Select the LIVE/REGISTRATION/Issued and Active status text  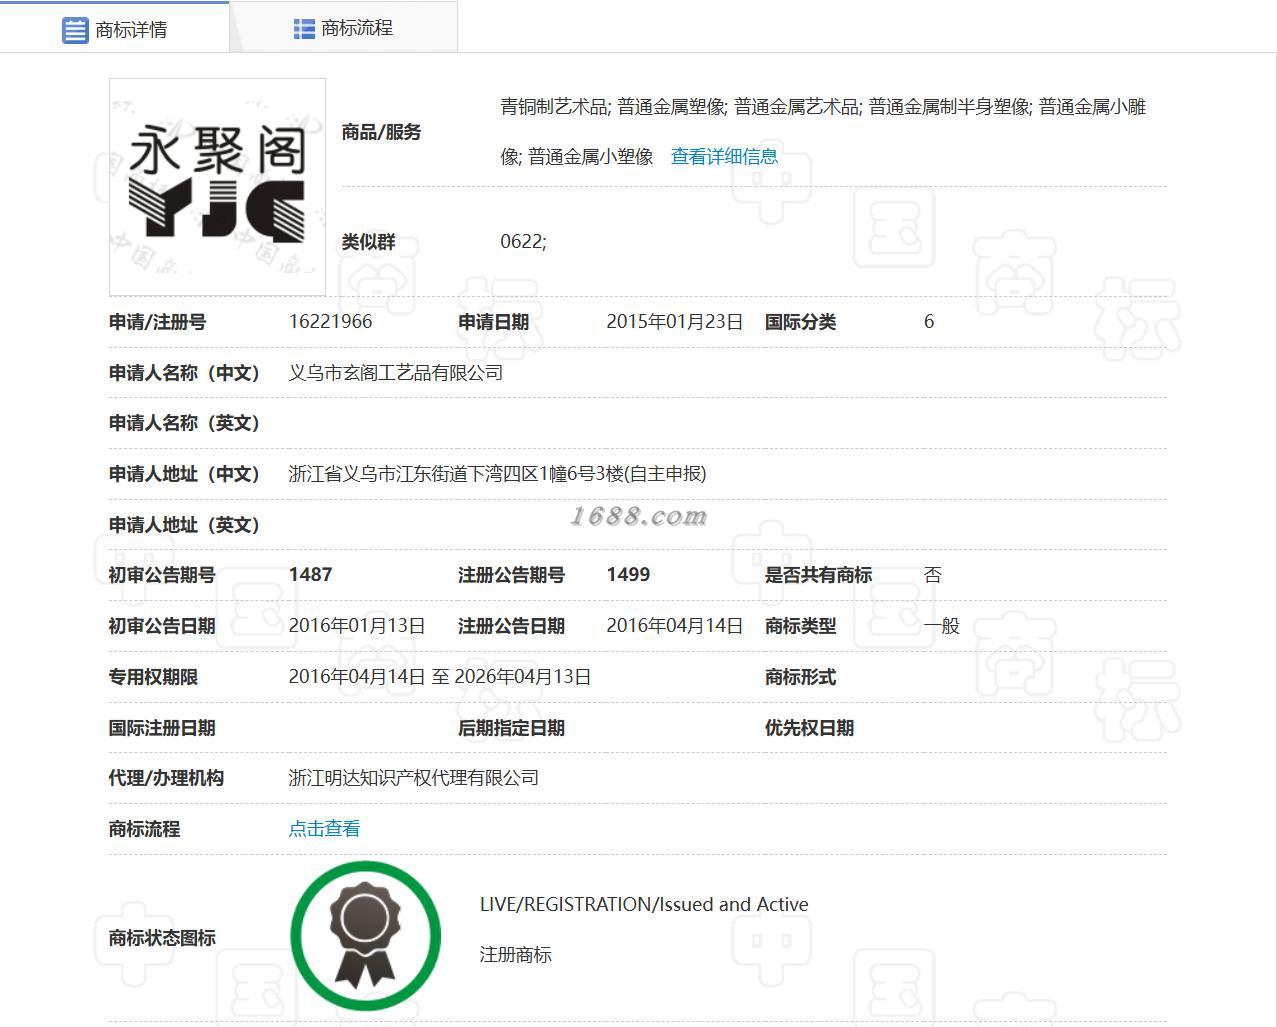(x=644, y=904)
